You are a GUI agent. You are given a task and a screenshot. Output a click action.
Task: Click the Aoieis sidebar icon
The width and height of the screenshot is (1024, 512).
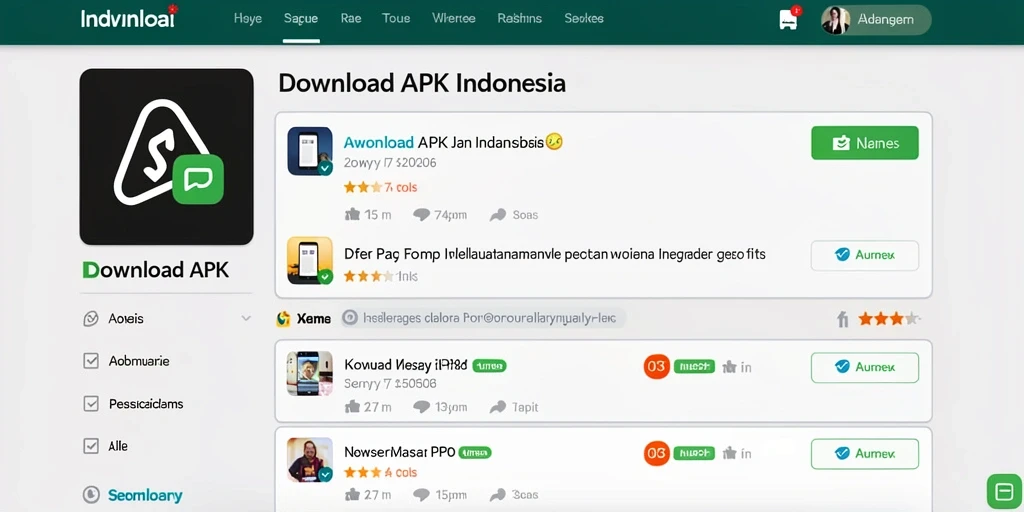91,319
